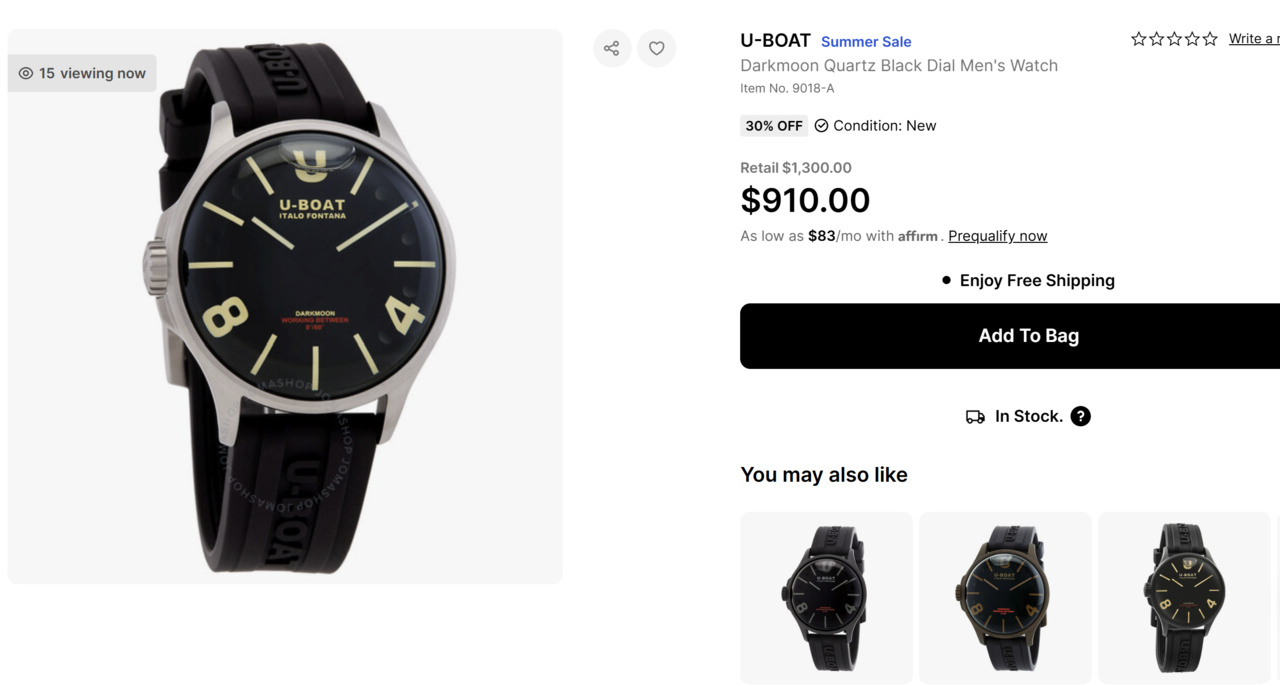Click the affirm logo text
Image resolution: width=1280 pixels, height=686 pixels.
[918, 237]
